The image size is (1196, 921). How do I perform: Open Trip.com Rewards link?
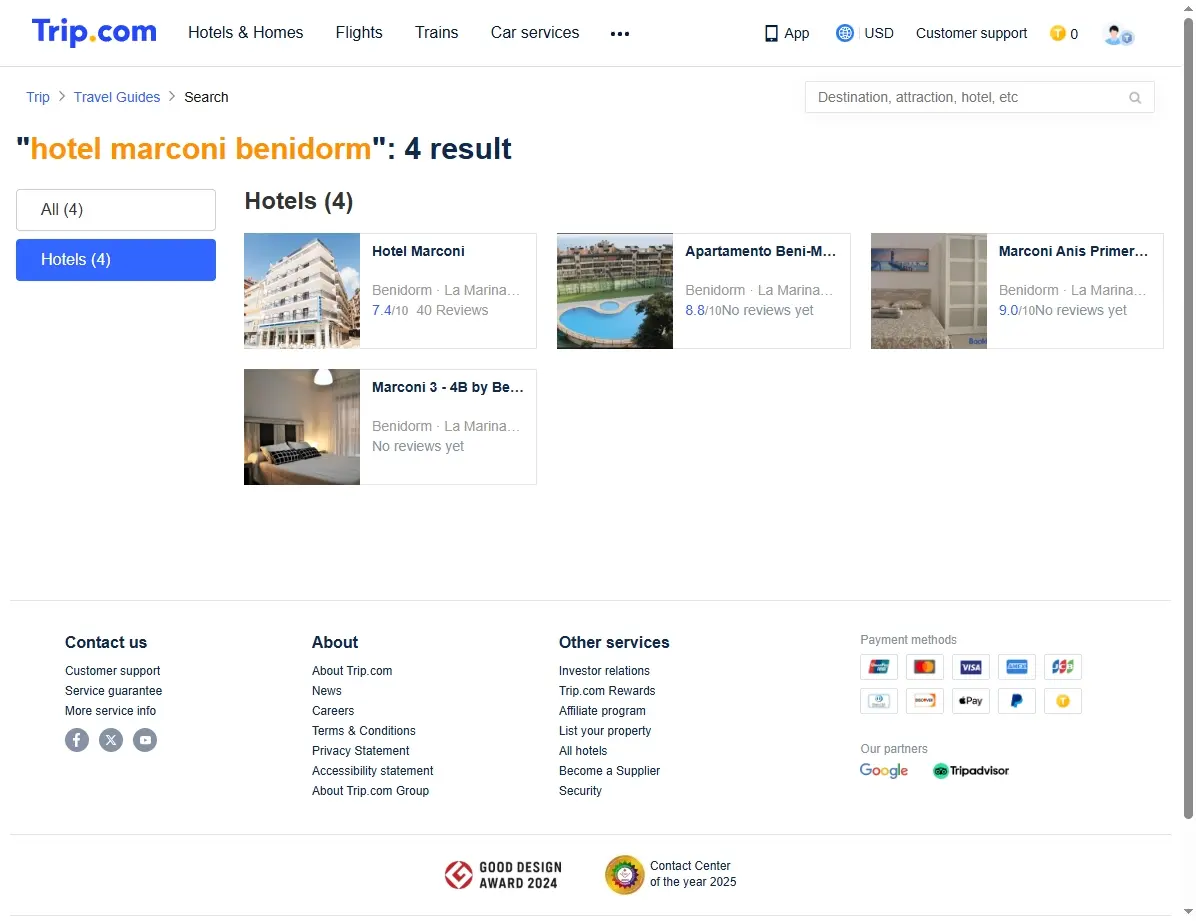point(607,691)
